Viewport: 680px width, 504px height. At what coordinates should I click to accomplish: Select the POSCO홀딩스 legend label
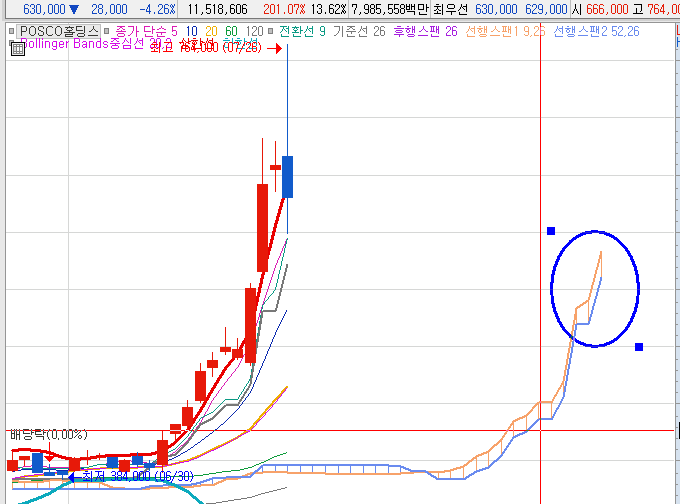tap(59, 31)
